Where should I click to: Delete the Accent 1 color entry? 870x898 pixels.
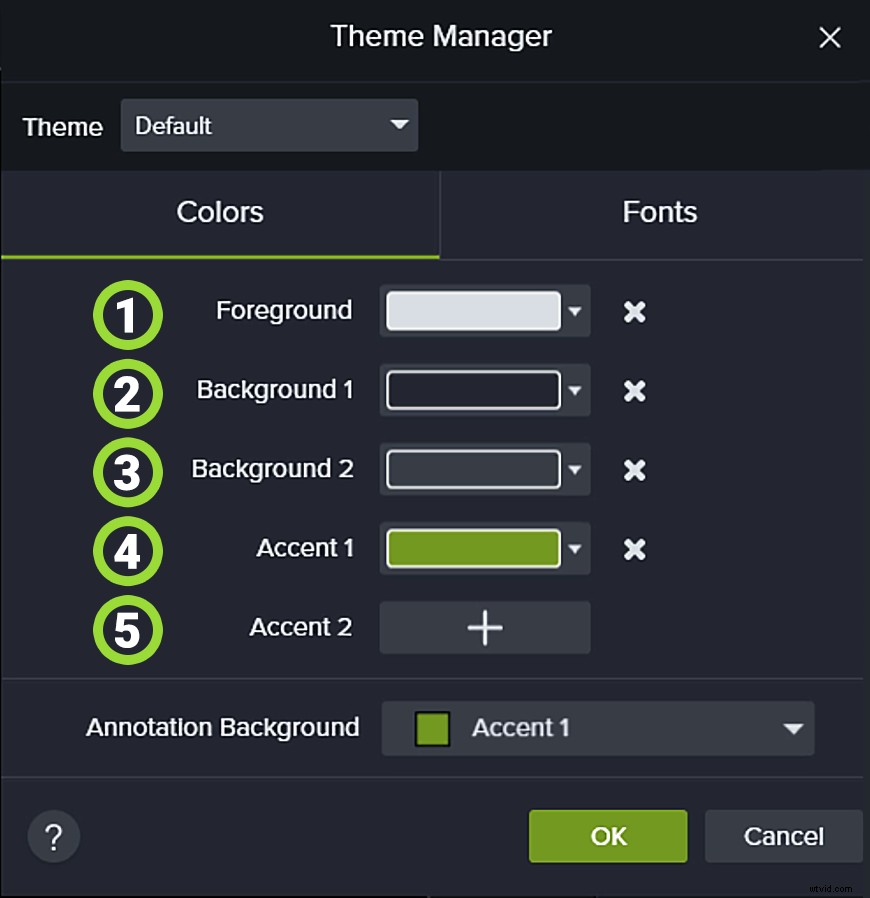tap(634, 549)
